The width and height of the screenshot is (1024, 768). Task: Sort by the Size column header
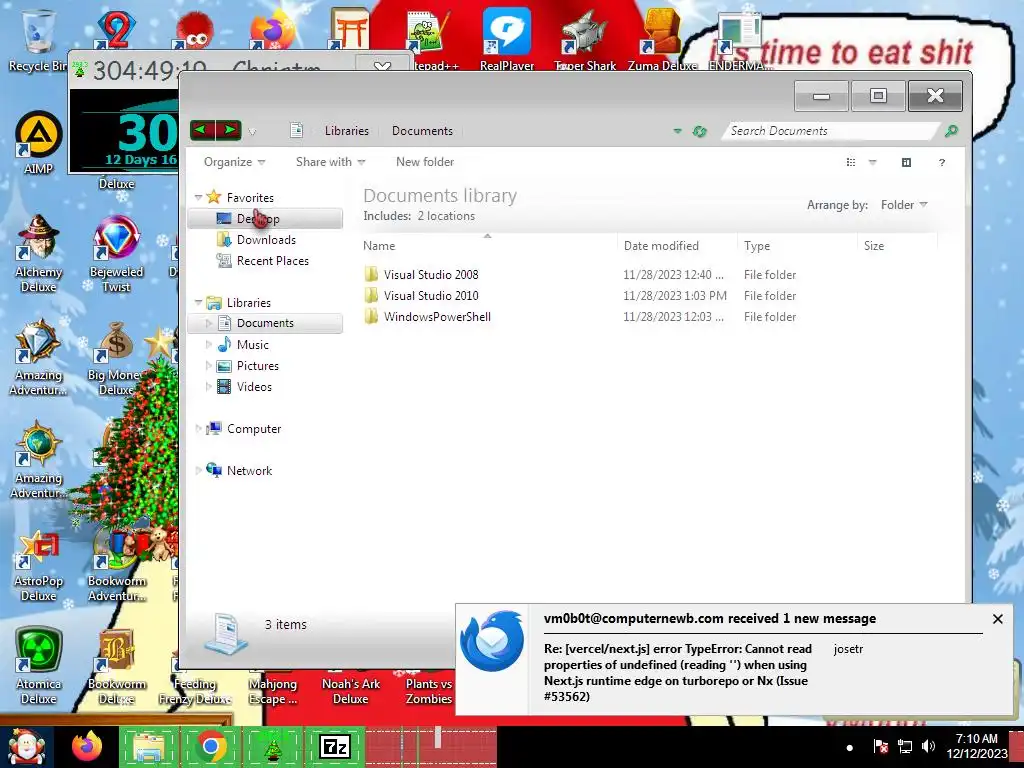[897, 246]
